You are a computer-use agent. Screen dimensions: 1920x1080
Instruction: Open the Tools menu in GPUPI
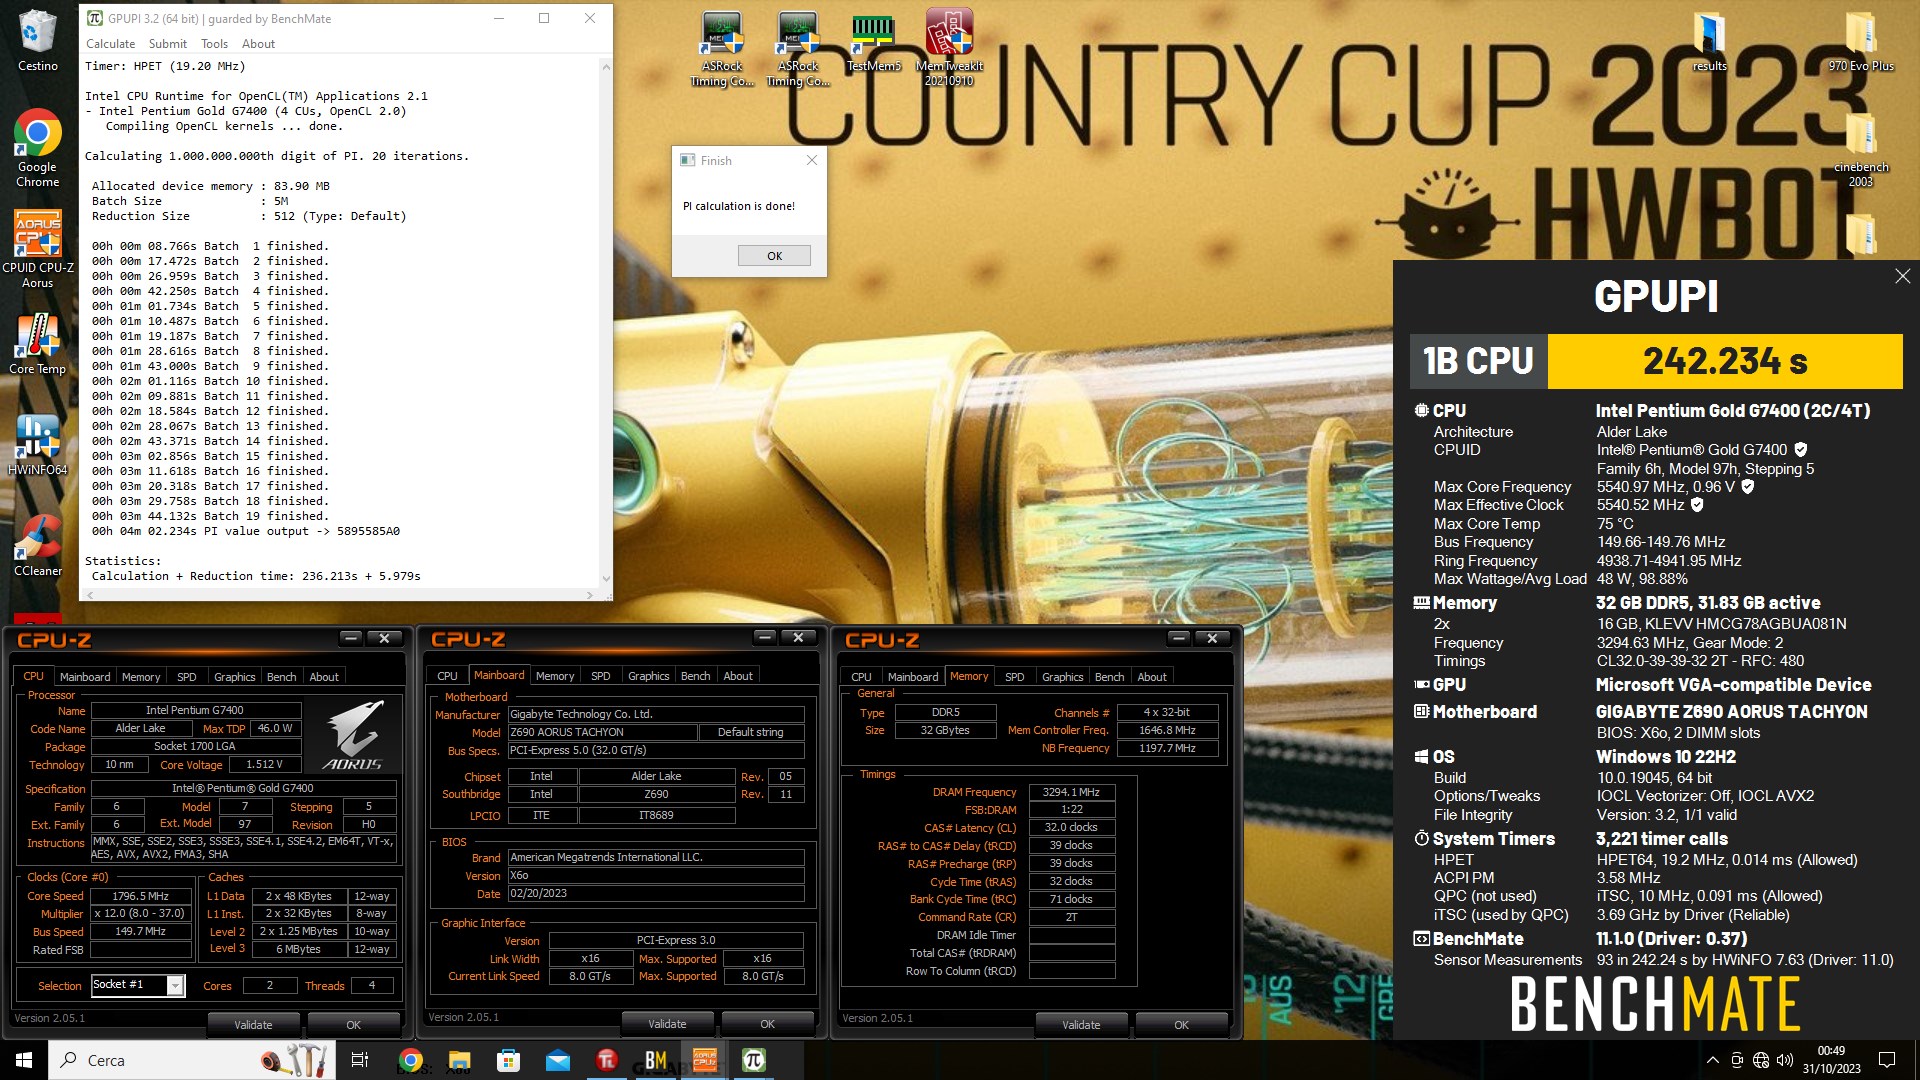tap(214, 44)
